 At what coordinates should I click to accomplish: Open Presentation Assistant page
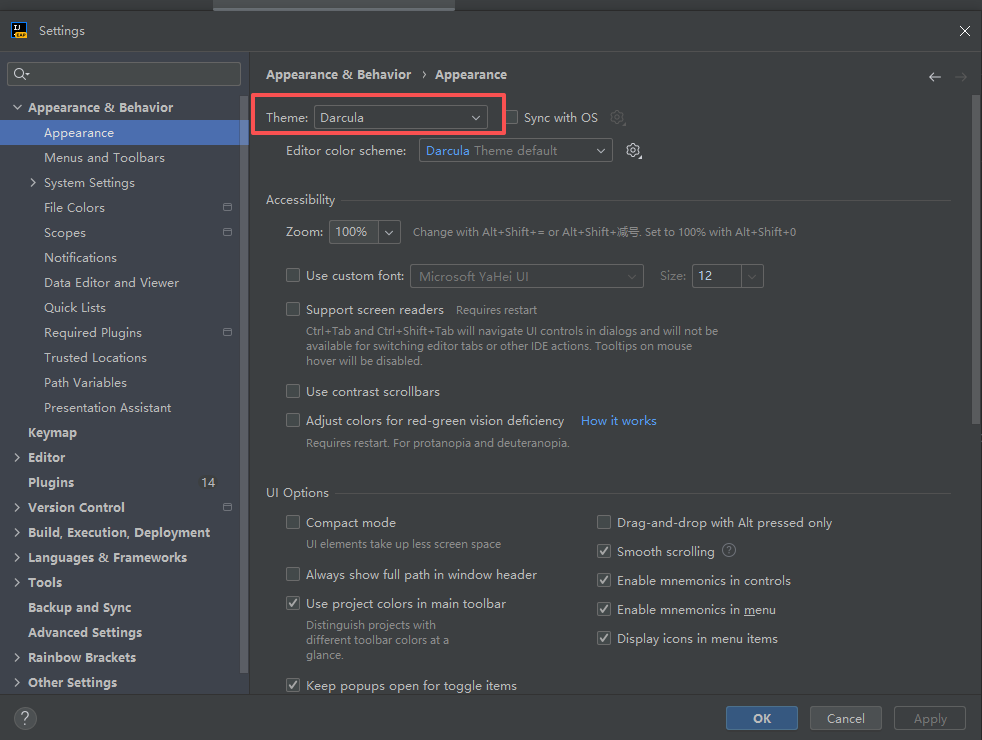click(x=107, y=408)
